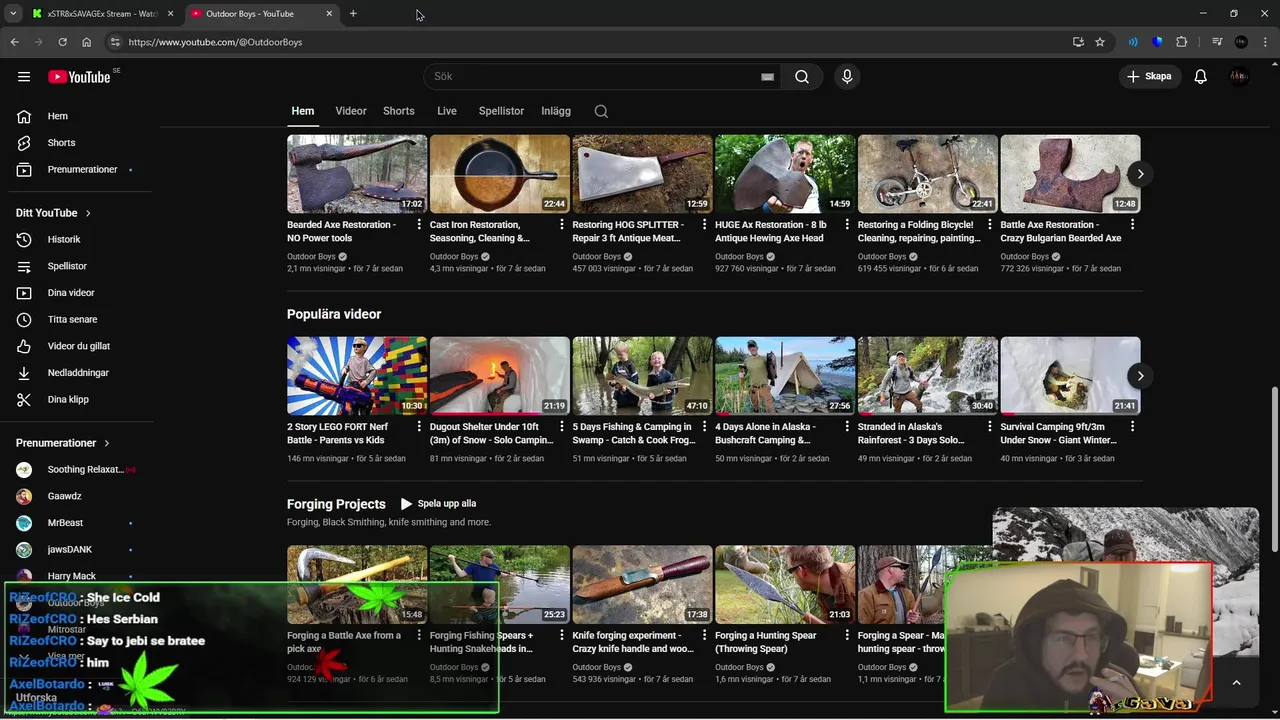Play 5 Days Fishing & Camping thumbnail

click(x=642, y=376)
